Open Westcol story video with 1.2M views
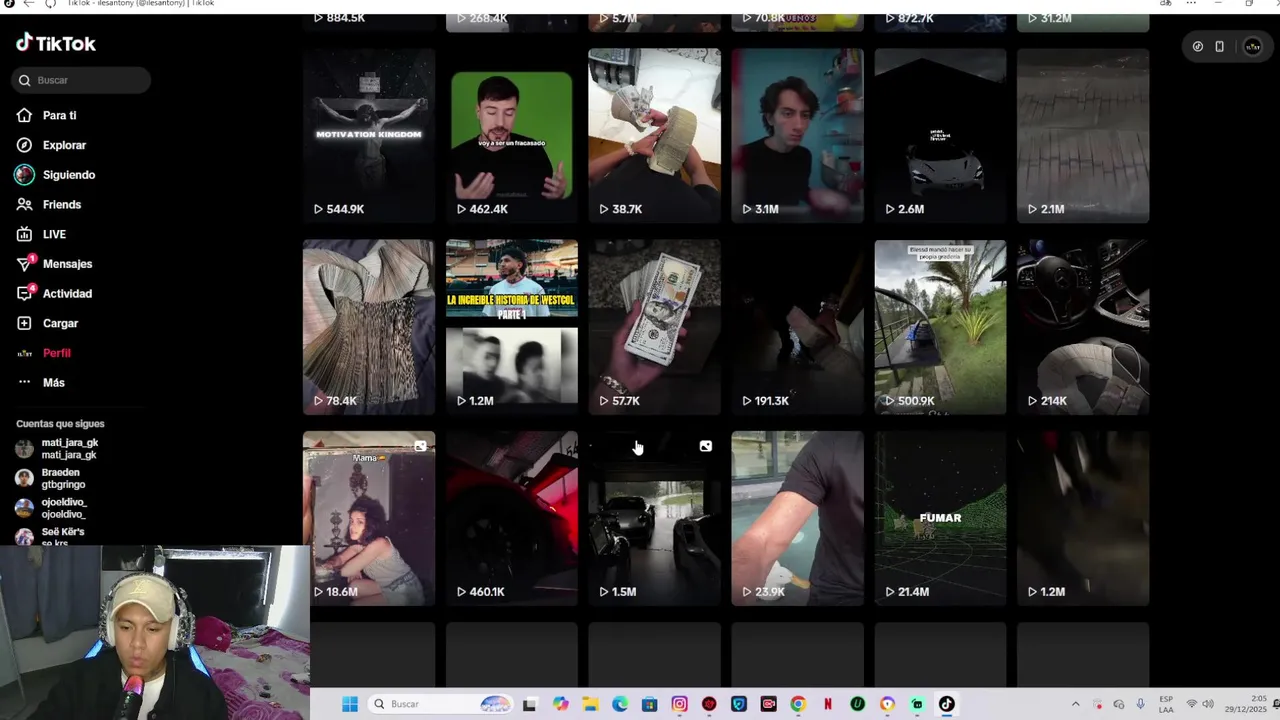The height and width of the screenshot is (720, 1280). pos(512,327)
